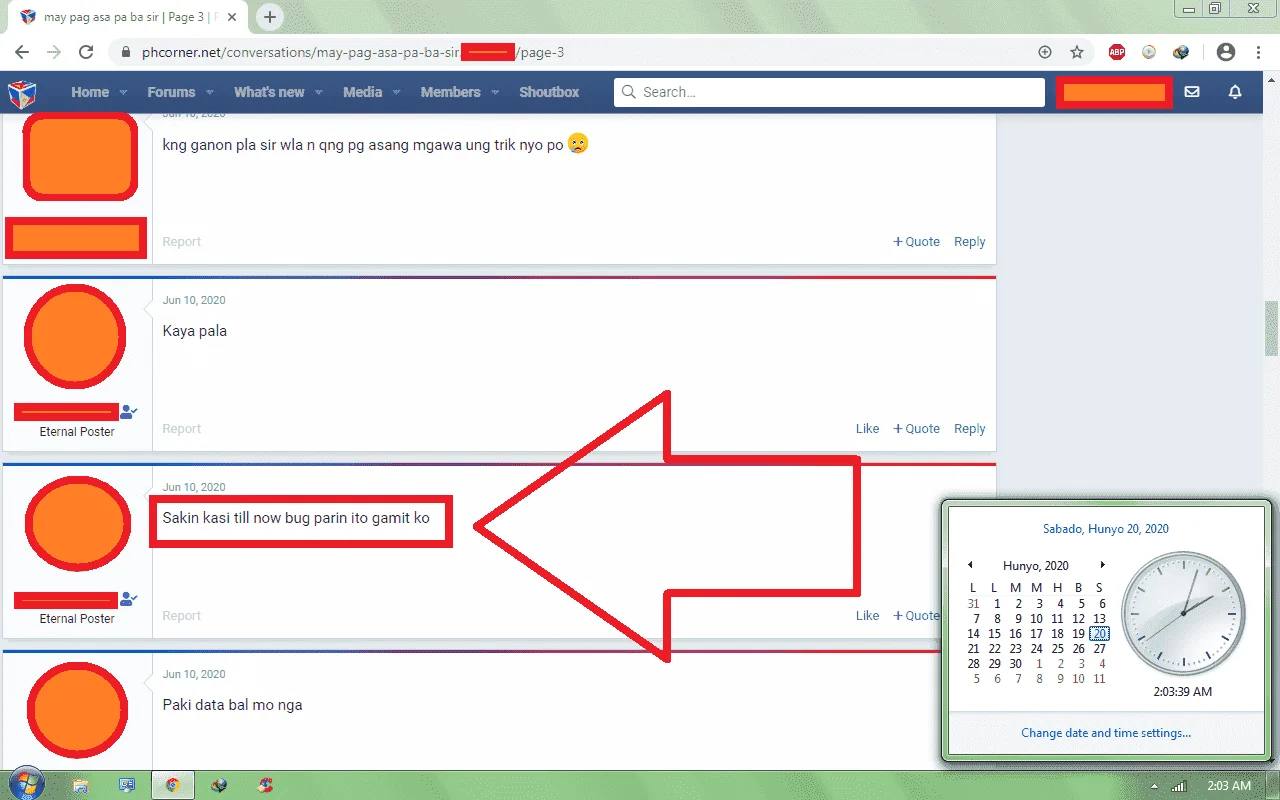Click the install plus icon in address bar
The image size is (1280, 800).
click(x=1045, y=52)
